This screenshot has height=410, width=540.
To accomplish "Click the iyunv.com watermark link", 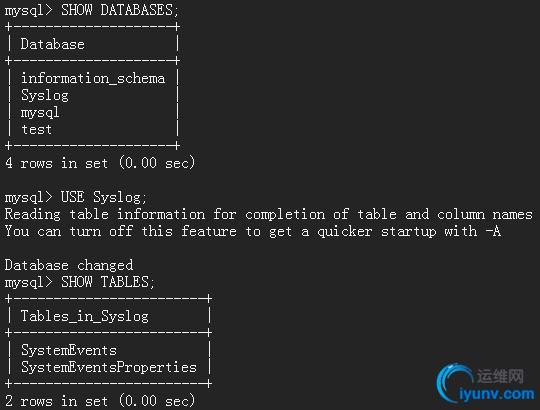I will click(x=497, y=393).
